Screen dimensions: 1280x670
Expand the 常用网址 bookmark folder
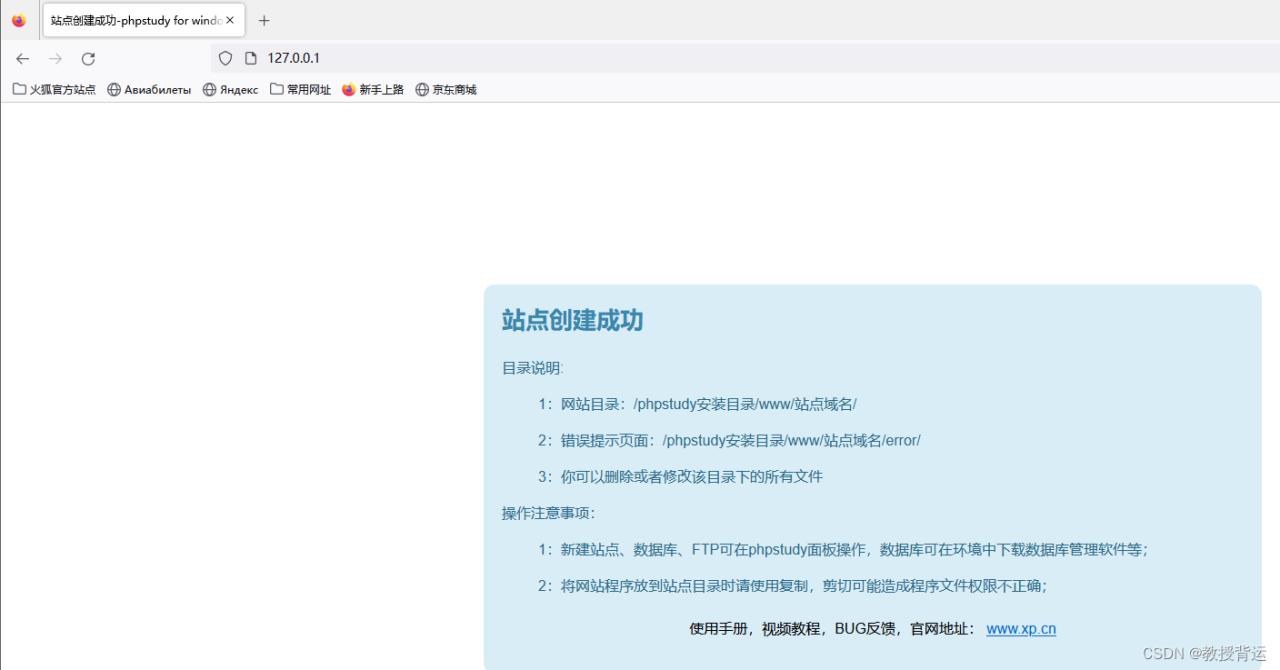point(300,90)
